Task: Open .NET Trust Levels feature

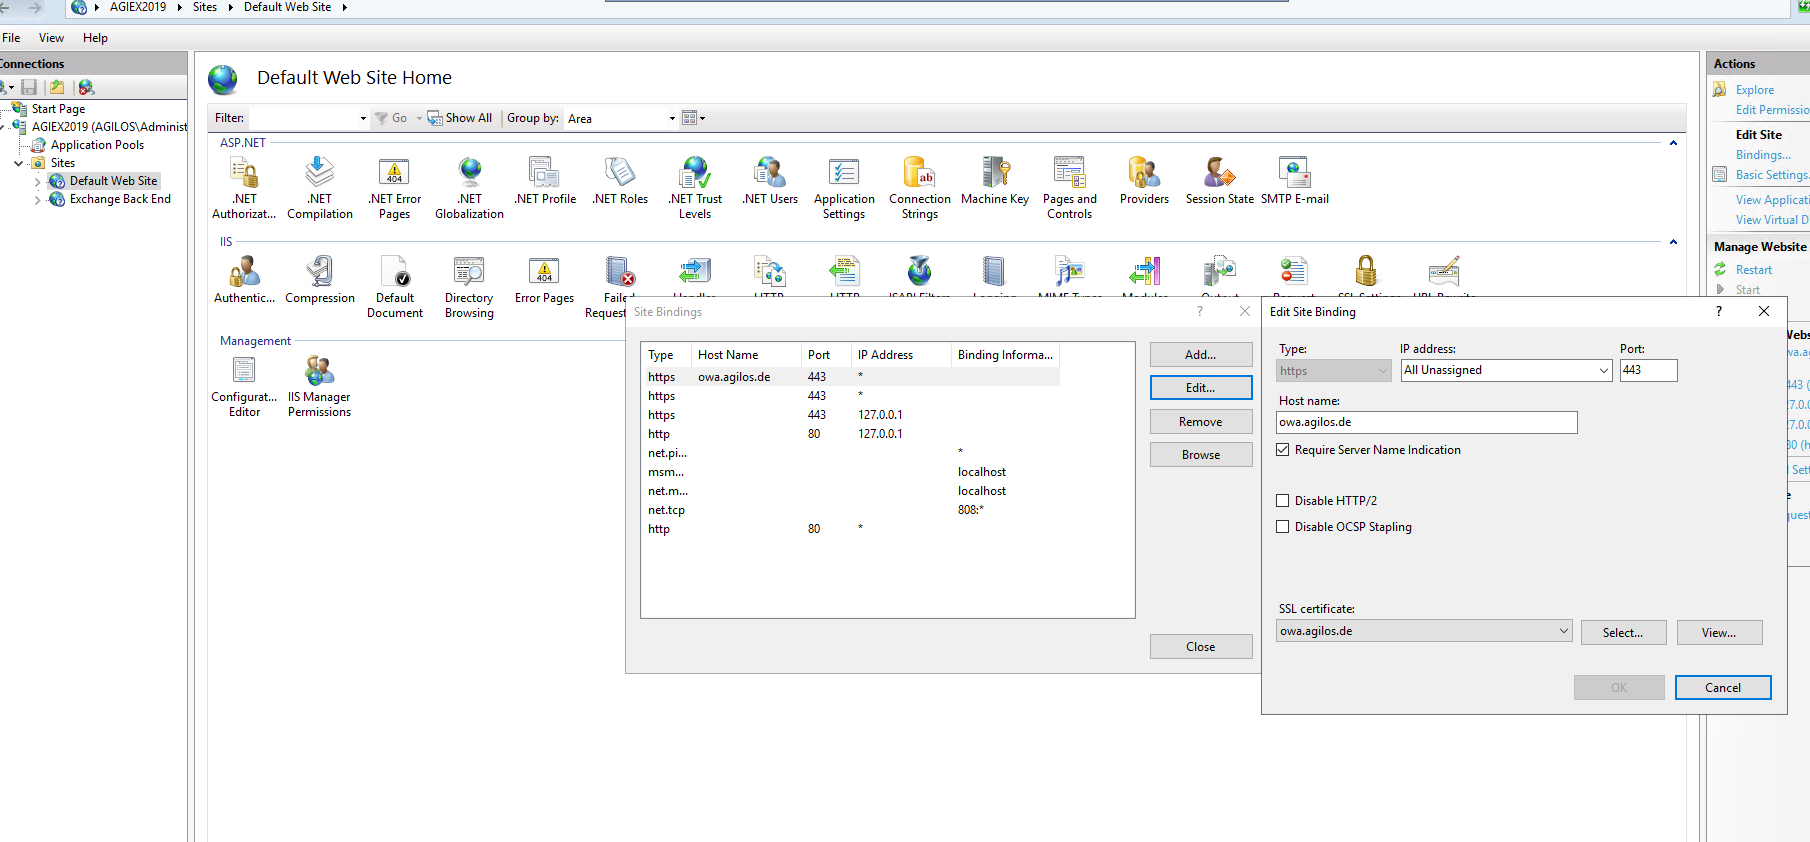Action: tap(695, 187)
